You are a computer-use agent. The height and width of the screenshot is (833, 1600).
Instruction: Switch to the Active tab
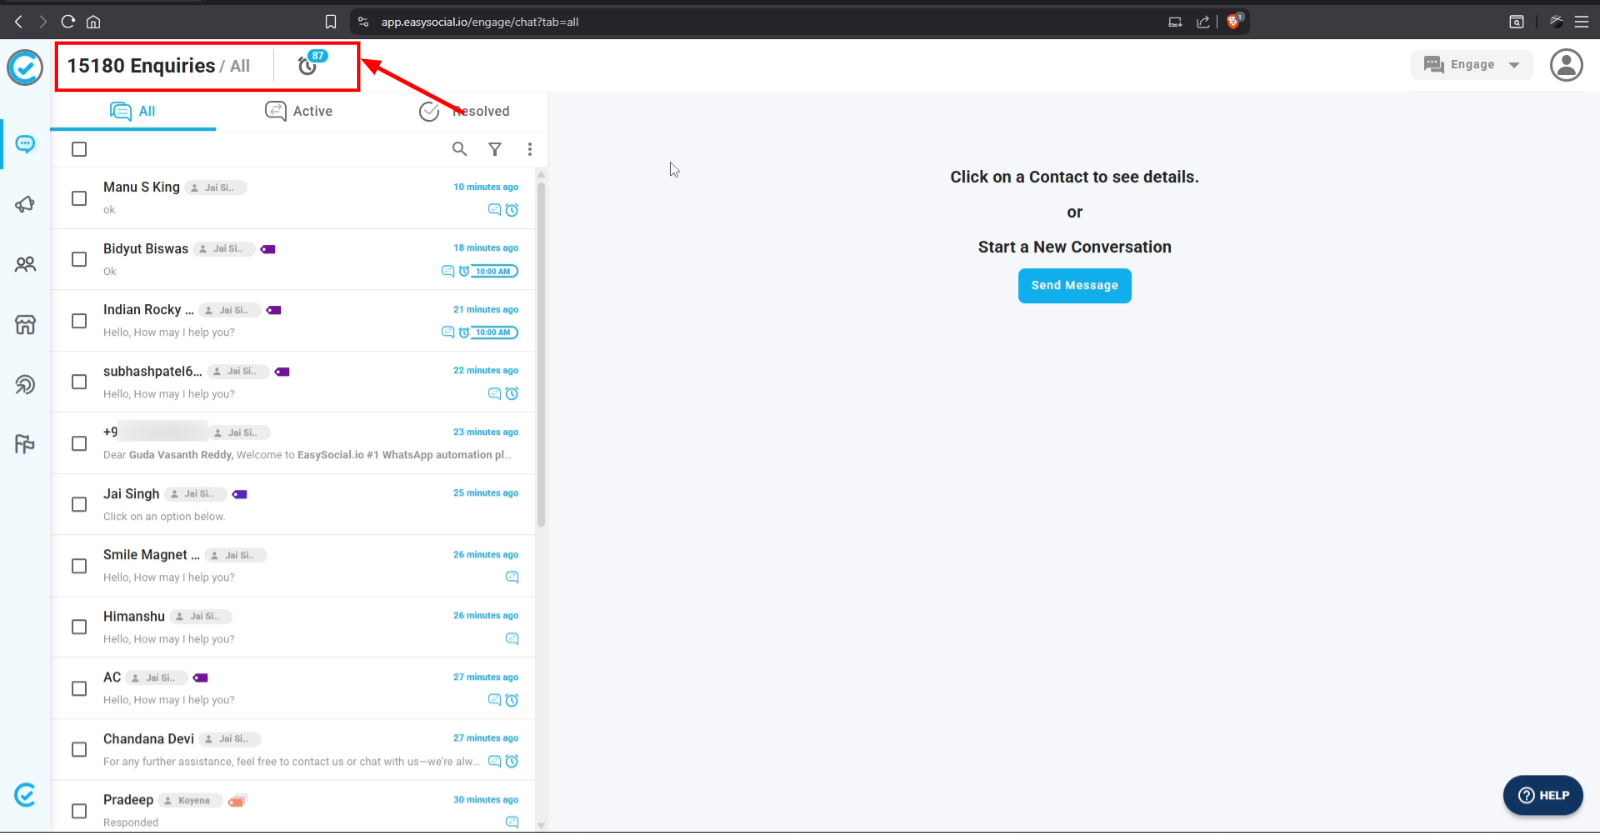point(299,111)
